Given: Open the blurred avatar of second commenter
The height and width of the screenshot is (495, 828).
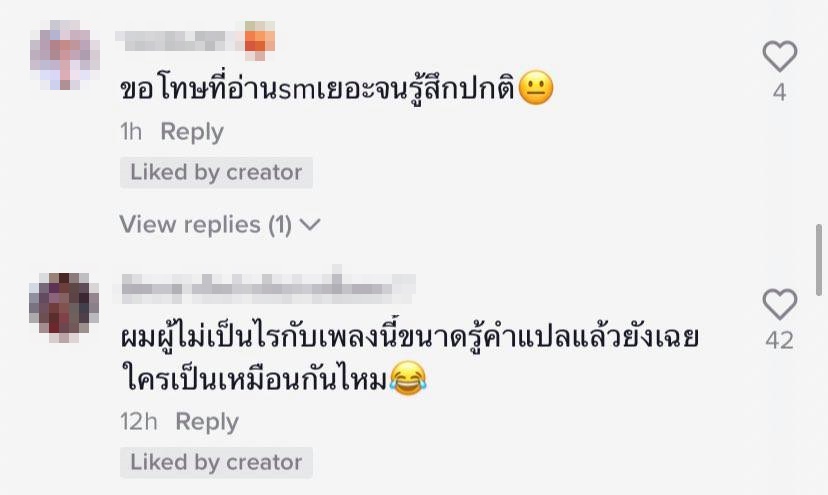Looking at the screenshot, I should (64, 307).
